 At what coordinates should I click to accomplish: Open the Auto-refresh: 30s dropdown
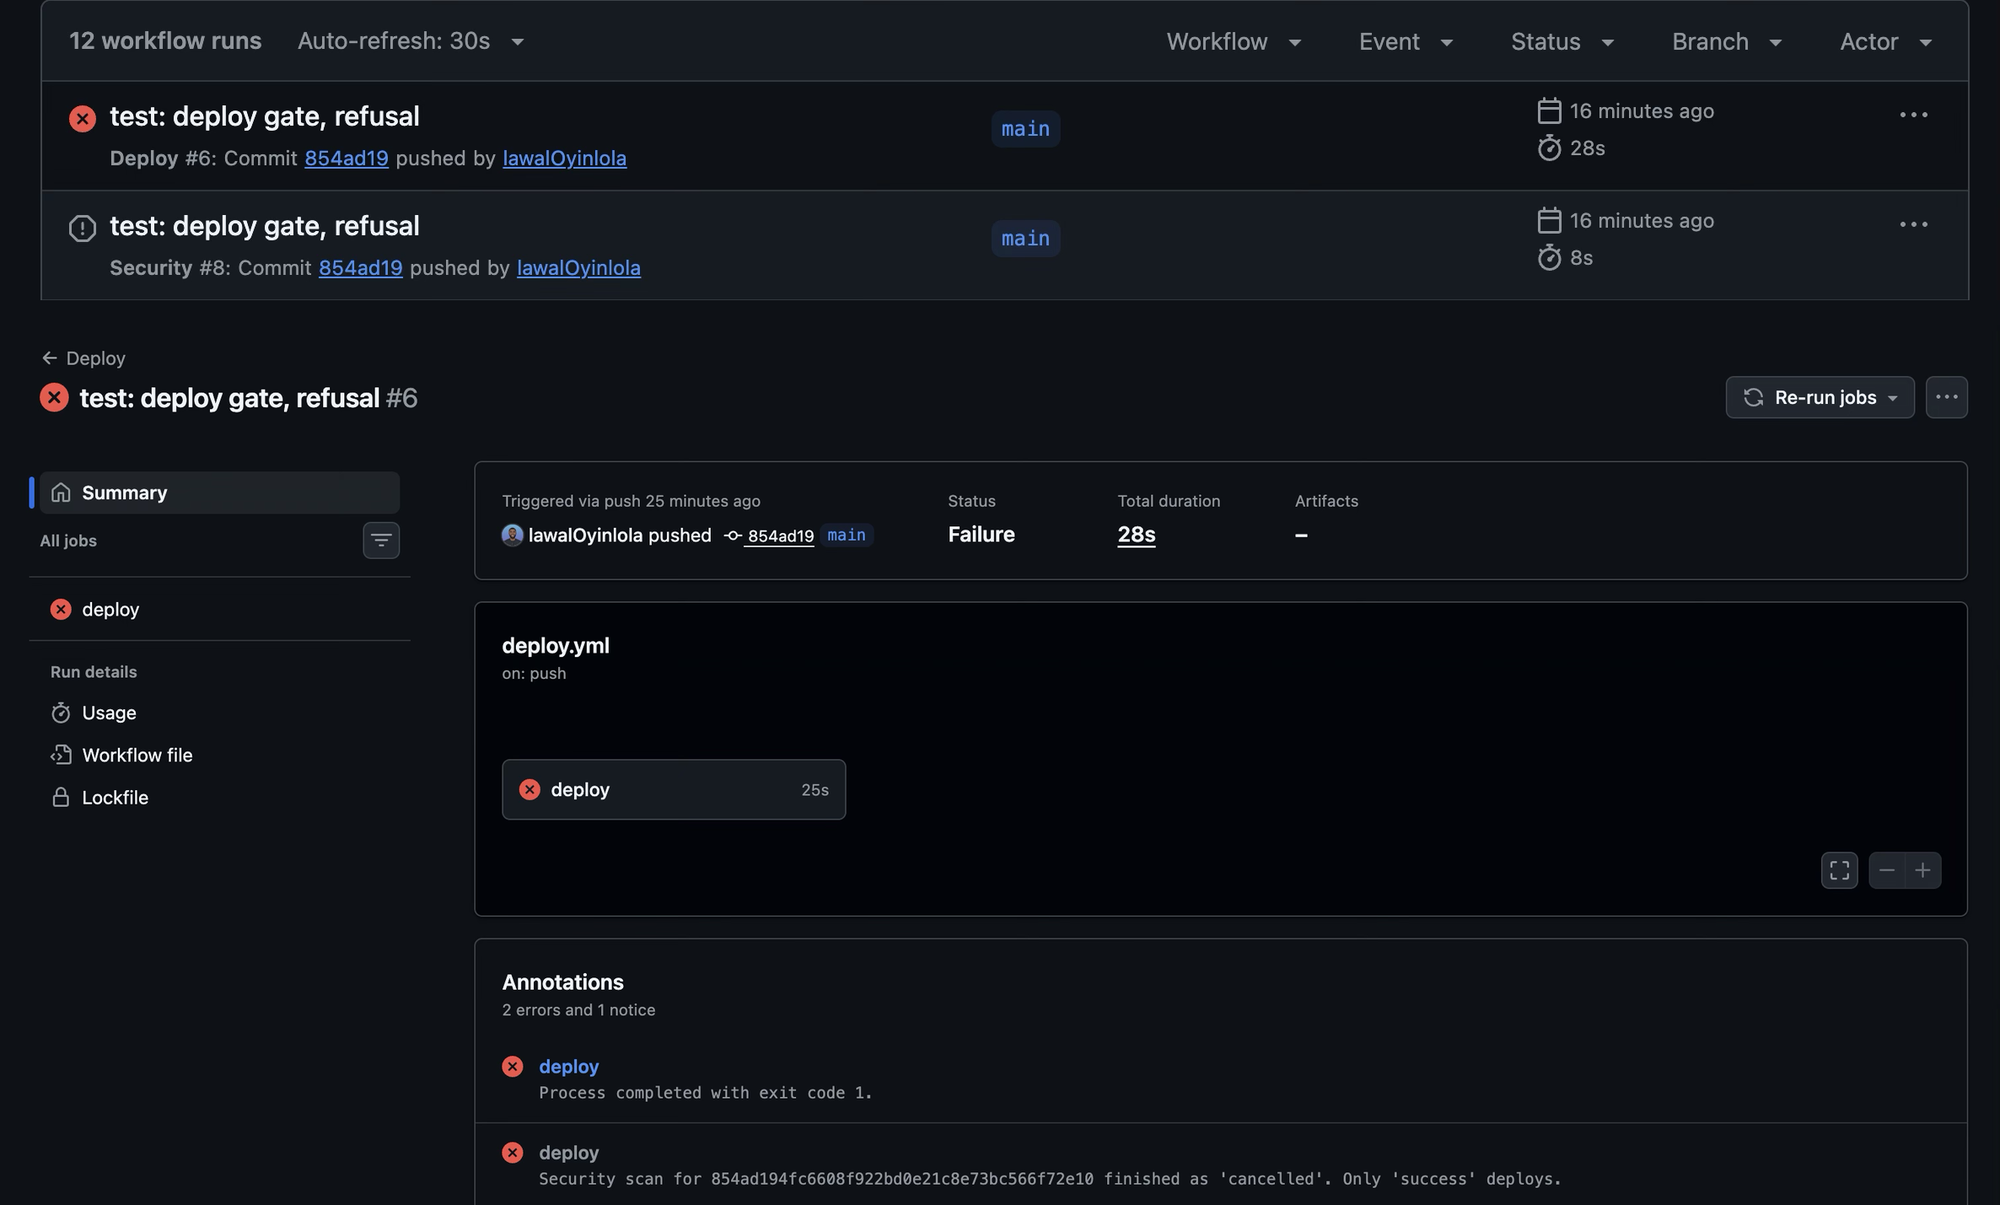tap(410, 41)
